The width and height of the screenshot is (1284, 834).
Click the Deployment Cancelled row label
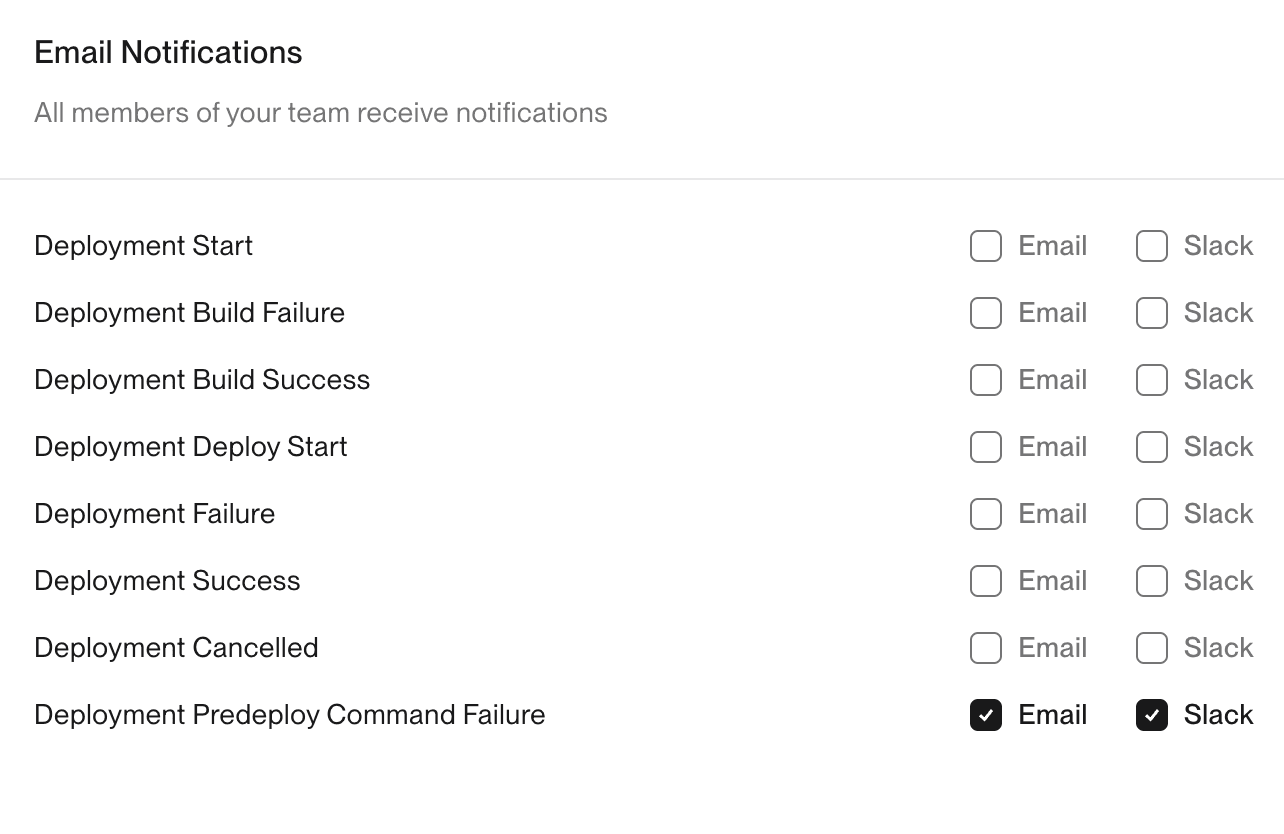coord(176,648)
